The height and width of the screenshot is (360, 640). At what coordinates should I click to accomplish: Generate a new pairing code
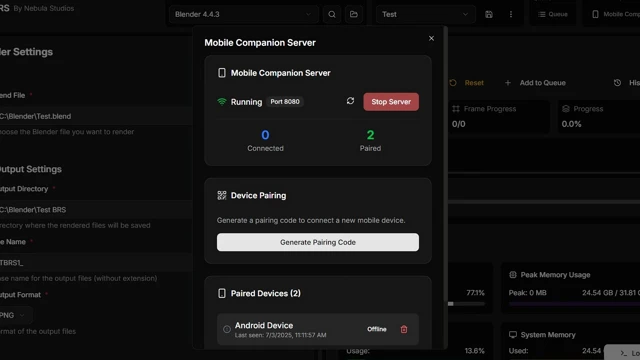click(x=318, y=242)
